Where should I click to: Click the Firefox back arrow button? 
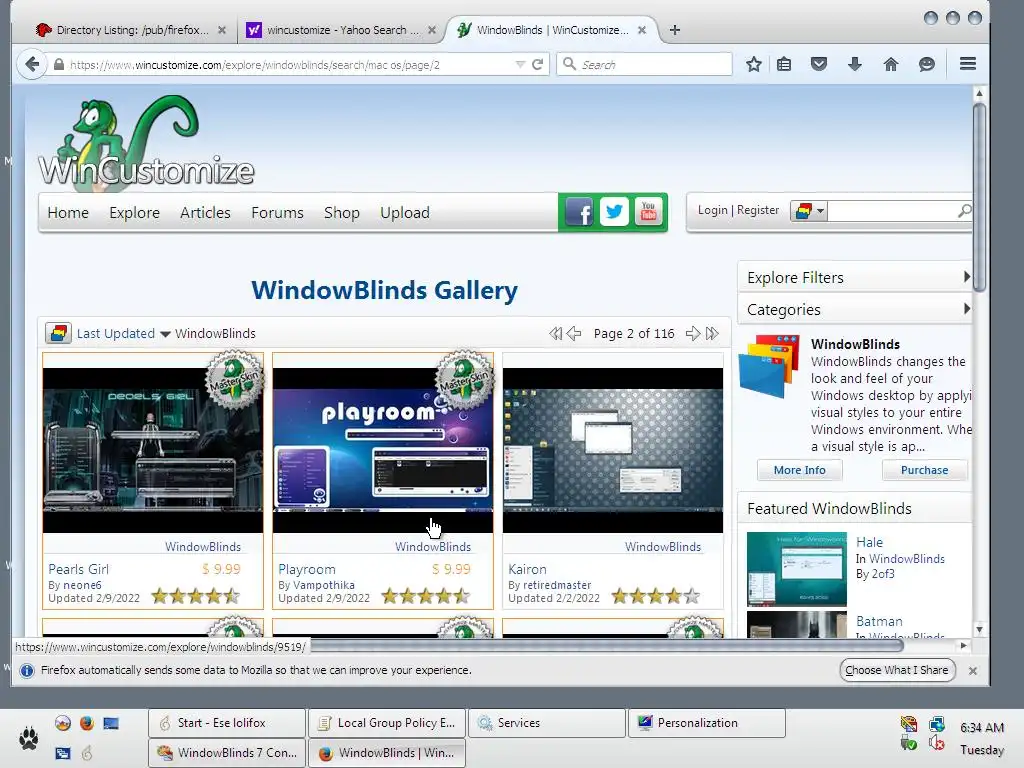coord(31,64)
